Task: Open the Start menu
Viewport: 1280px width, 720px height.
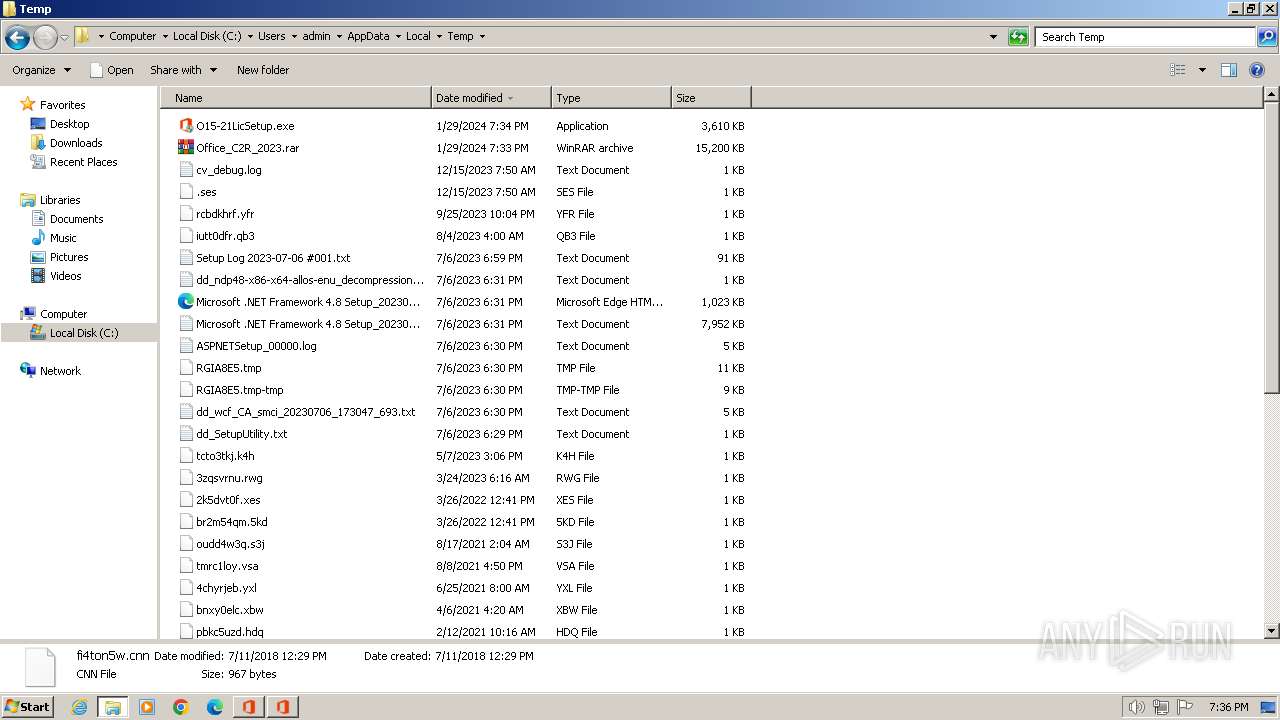Action: 27,707
